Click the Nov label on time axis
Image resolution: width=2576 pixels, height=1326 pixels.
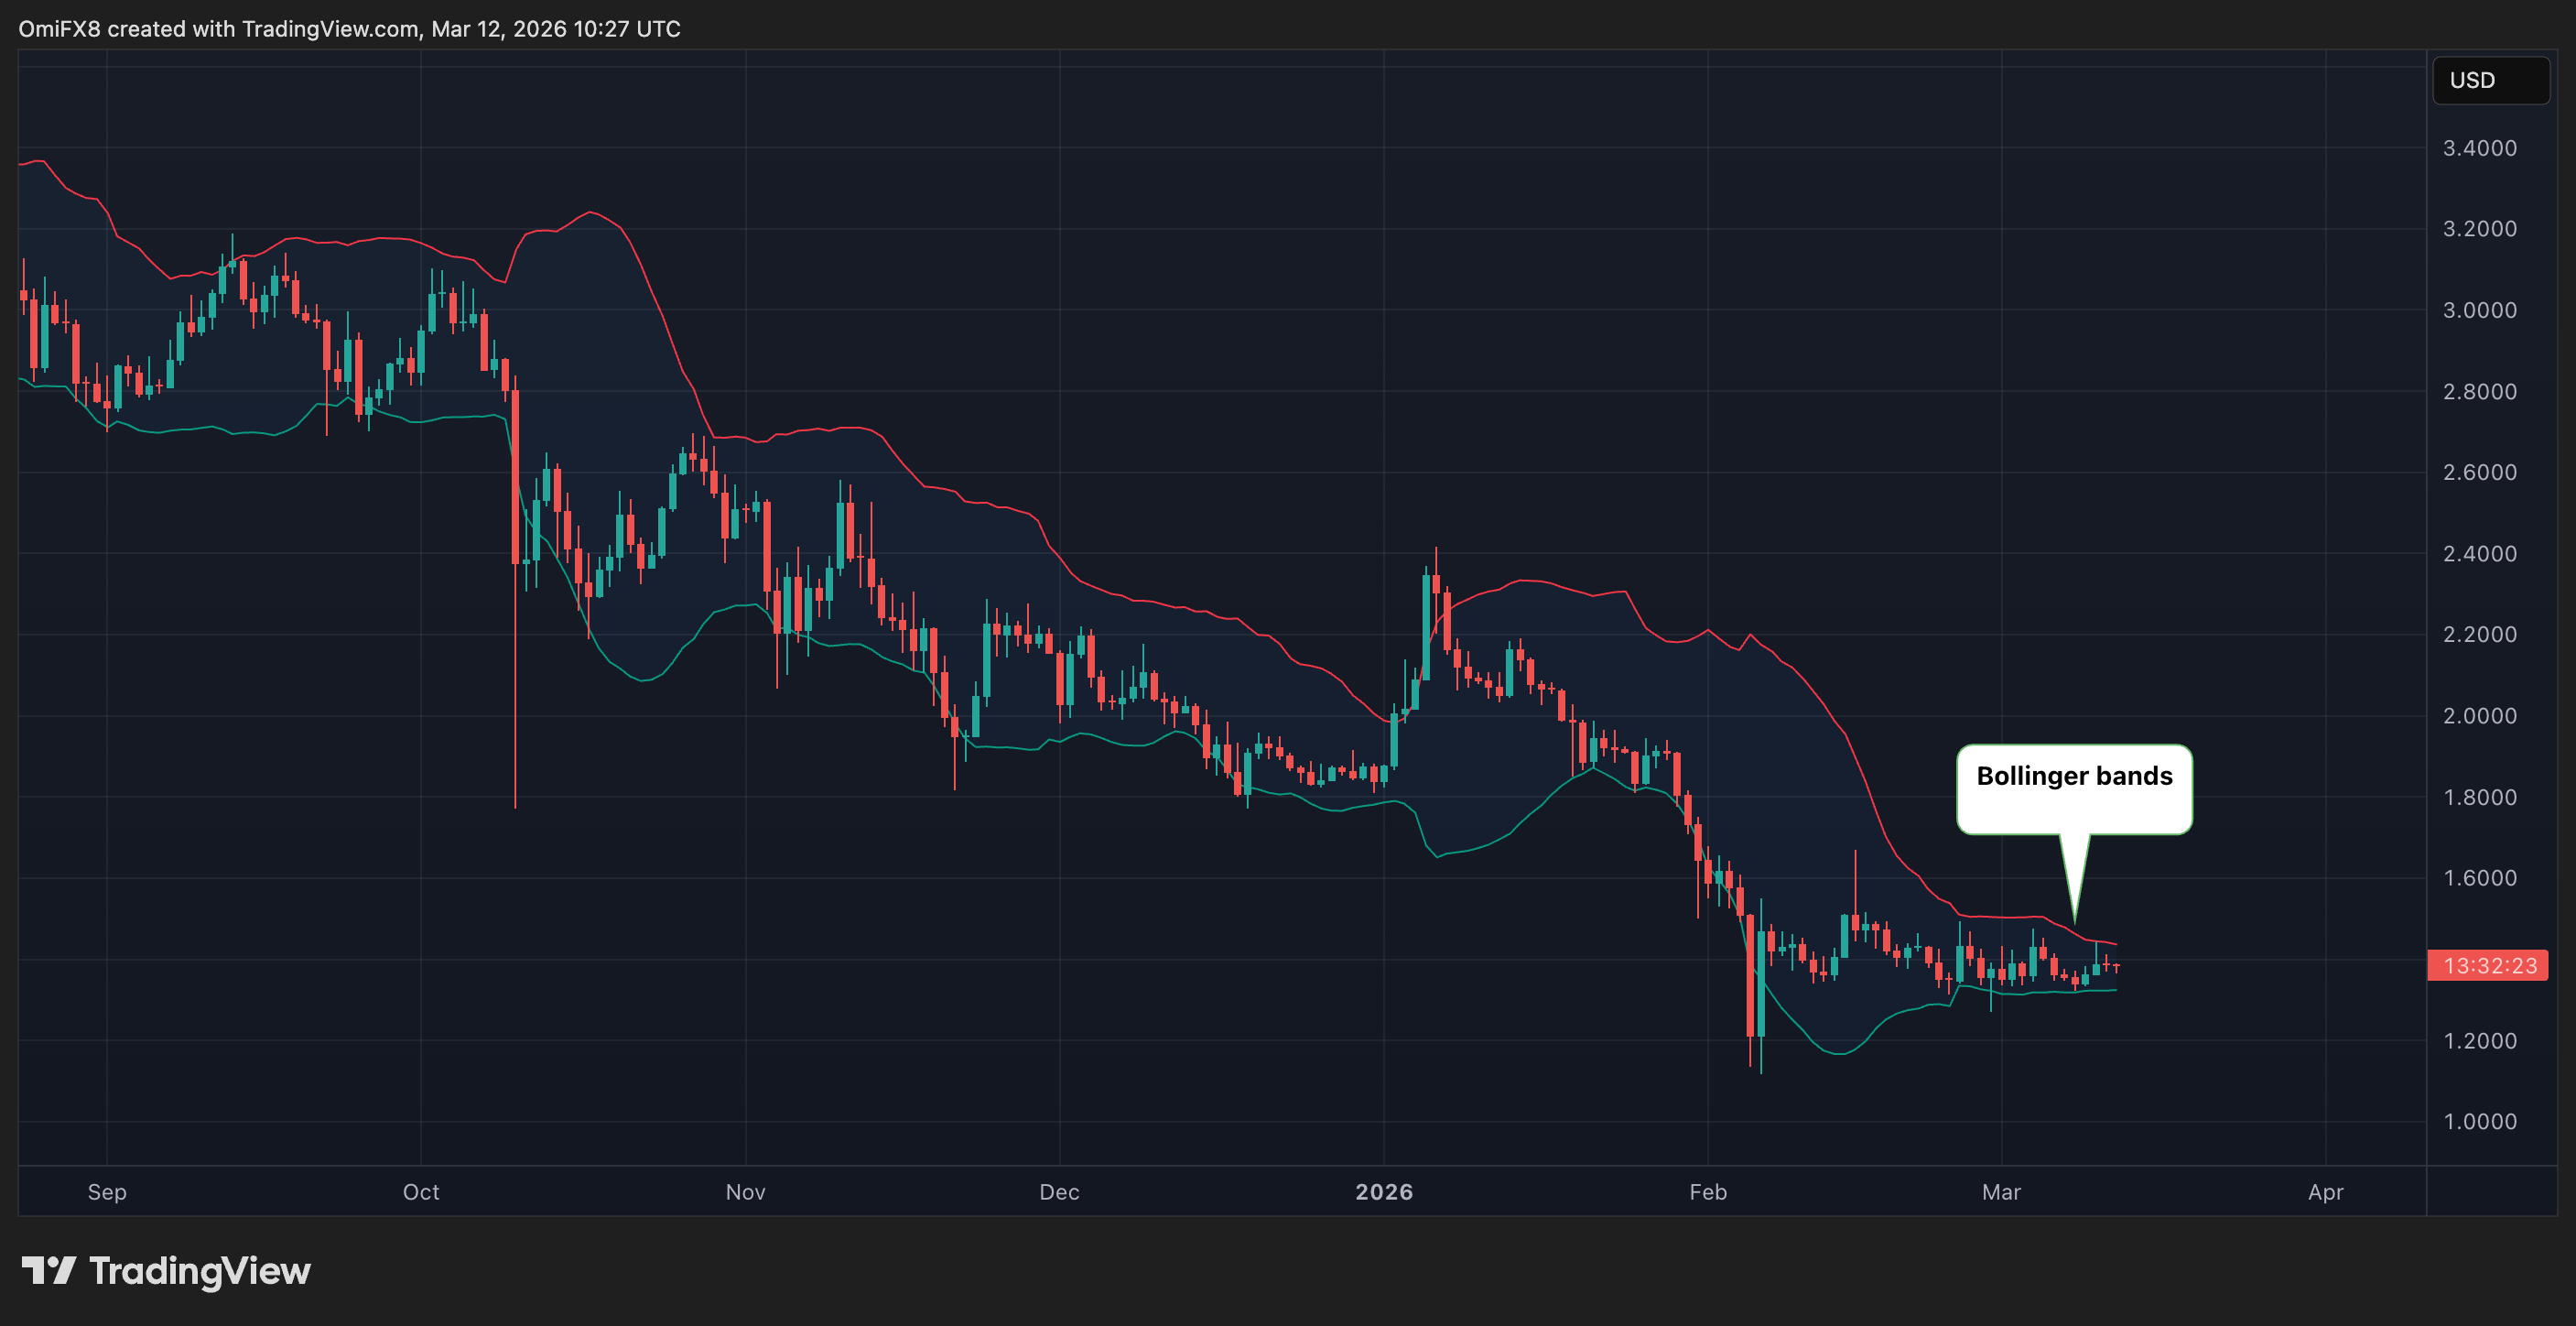745,1192
